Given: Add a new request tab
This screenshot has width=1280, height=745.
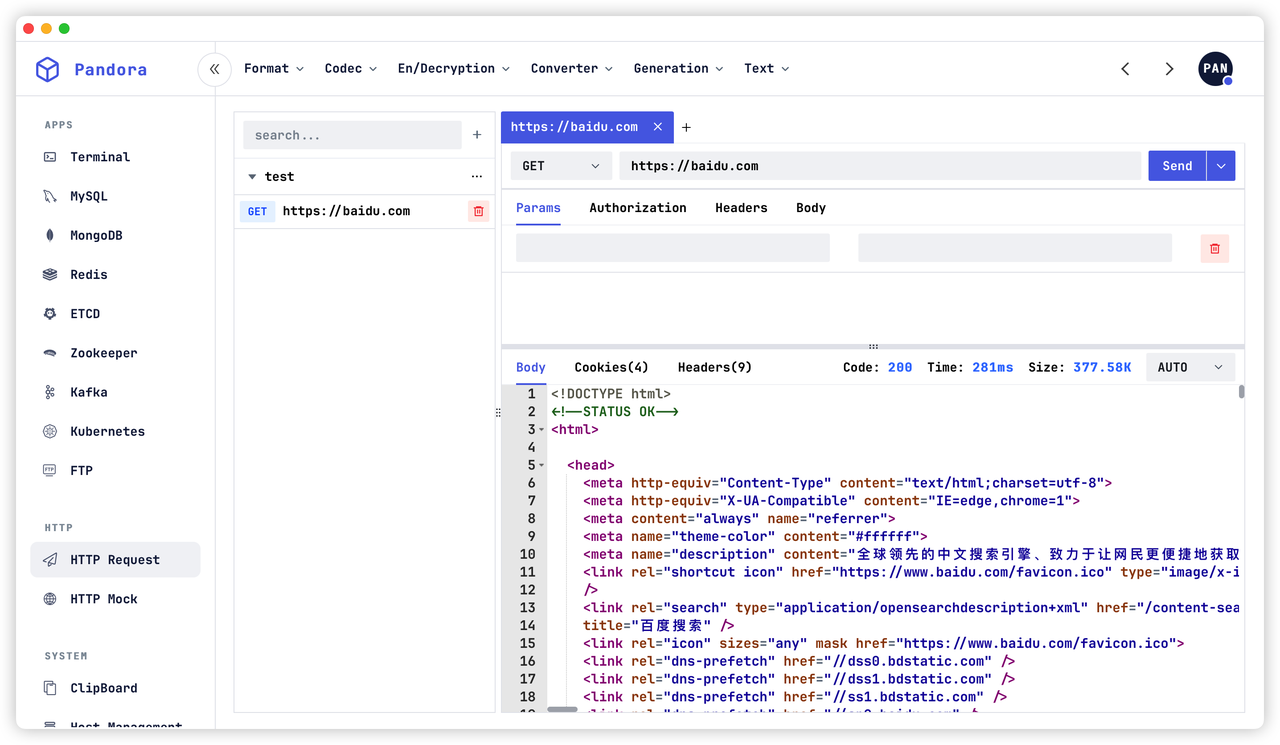Looking at the screenshot, I should coord(686,127).
